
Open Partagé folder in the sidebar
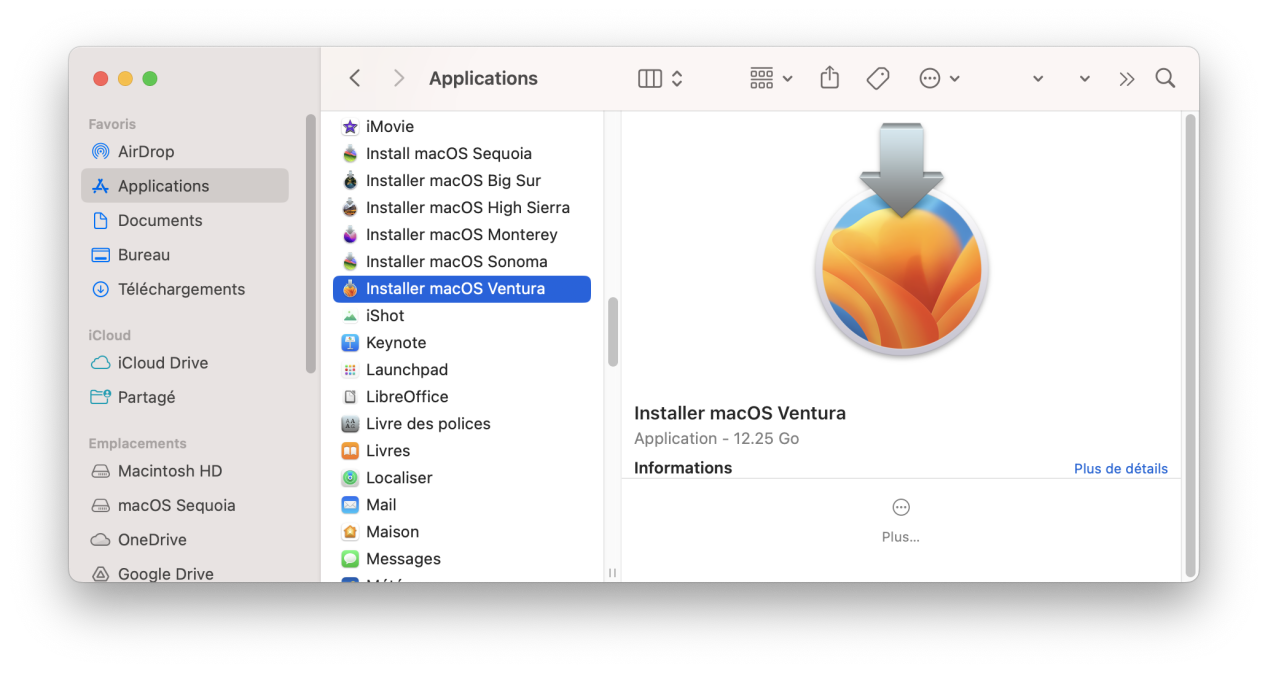tap(185, 397)
